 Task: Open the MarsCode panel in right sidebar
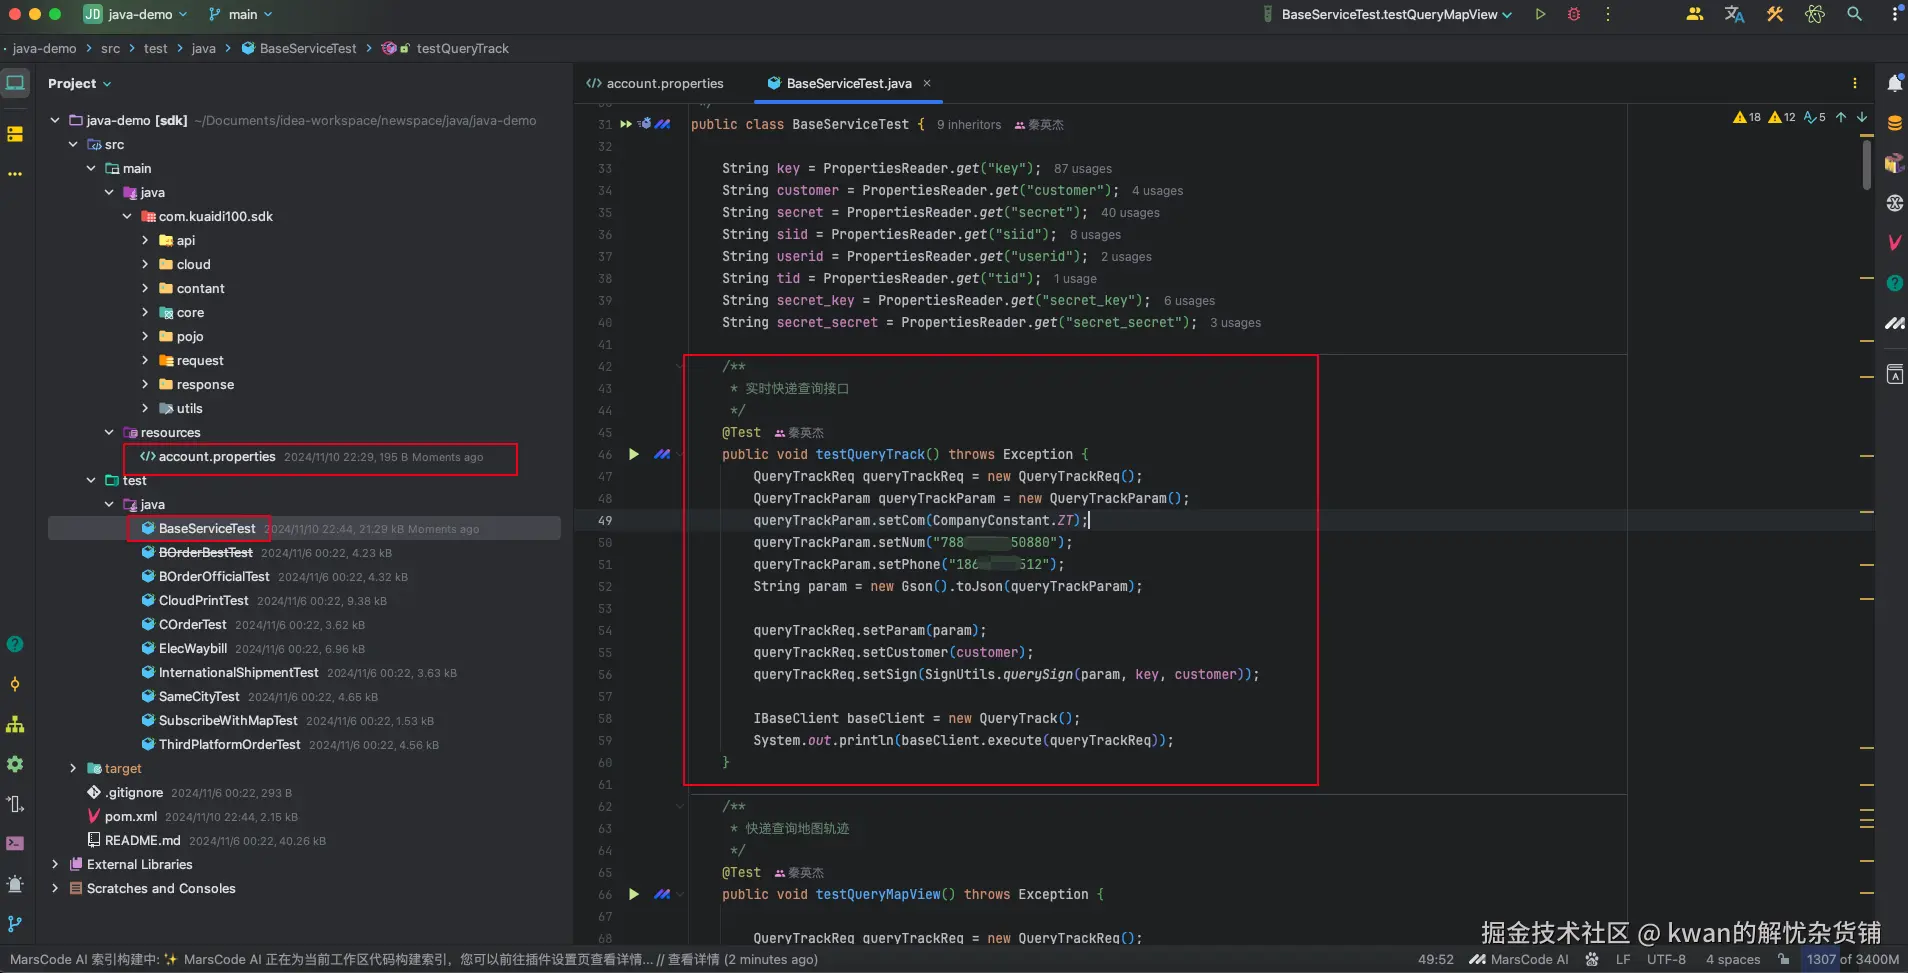[1894, 323]
